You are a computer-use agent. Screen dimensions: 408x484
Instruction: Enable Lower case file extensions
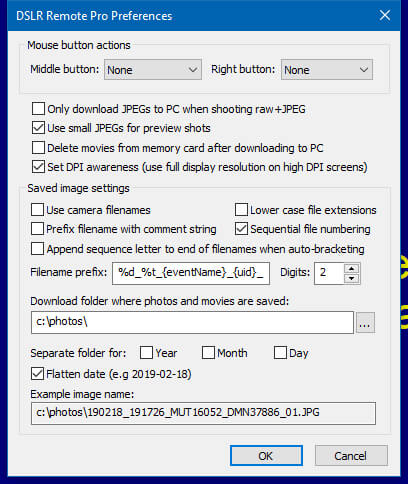pos(241,210)
